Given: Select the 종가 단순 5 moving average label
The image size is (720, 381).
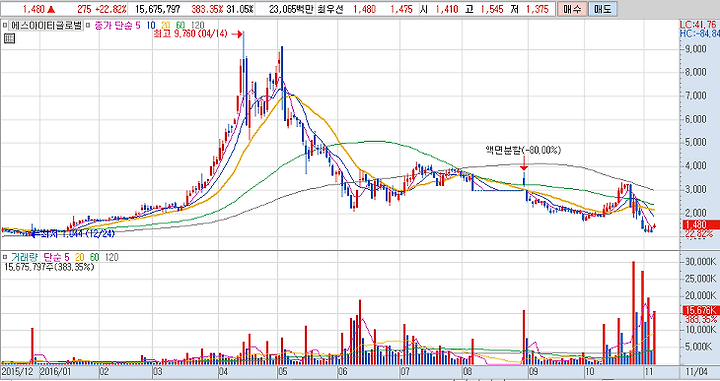Looking at the screenshot, I should 117,26.
